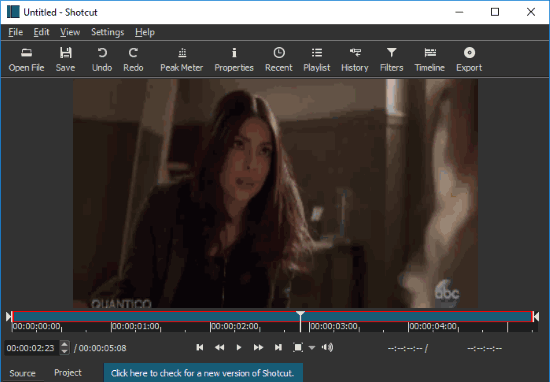This screenshot has height=382, width=550.
Task: Click the check for new version link
Action: coord(203,373)
